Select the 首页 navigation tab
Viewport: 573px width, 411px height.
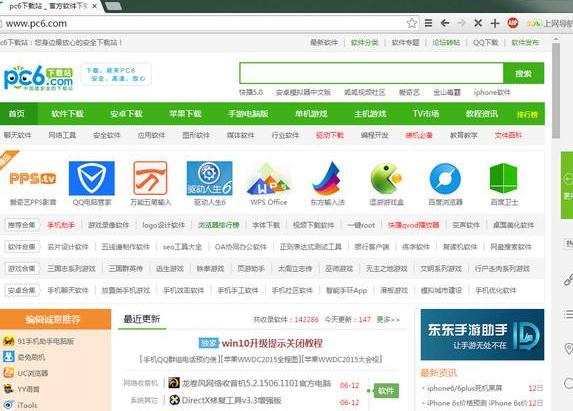point(17,114)
